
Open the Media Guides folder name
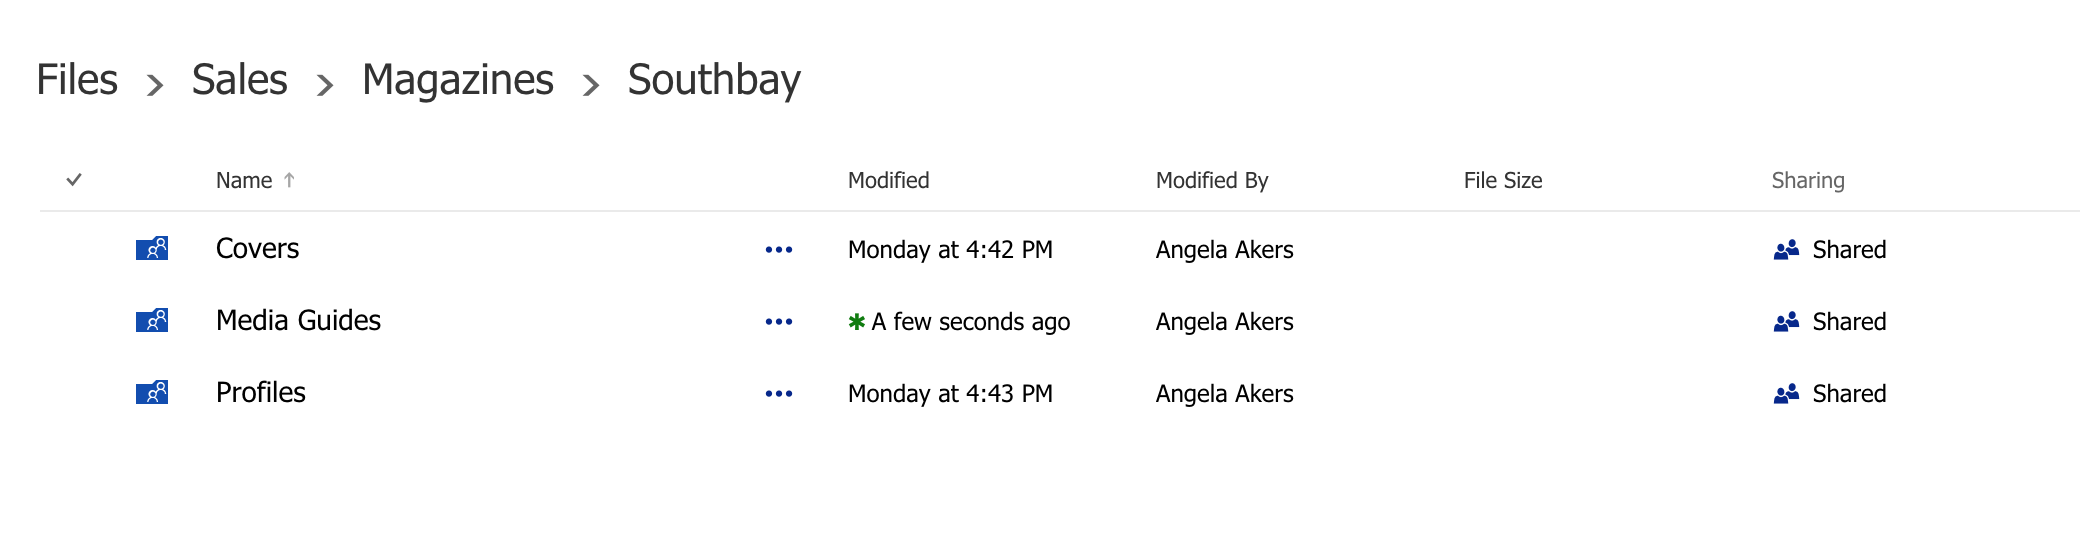tap(298, 320)
